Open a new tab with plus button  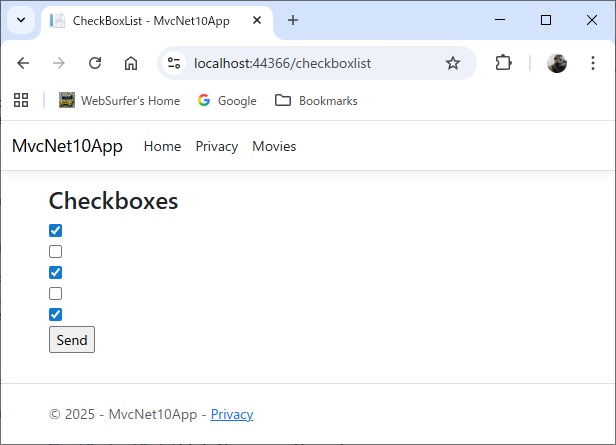click(293, 20)
